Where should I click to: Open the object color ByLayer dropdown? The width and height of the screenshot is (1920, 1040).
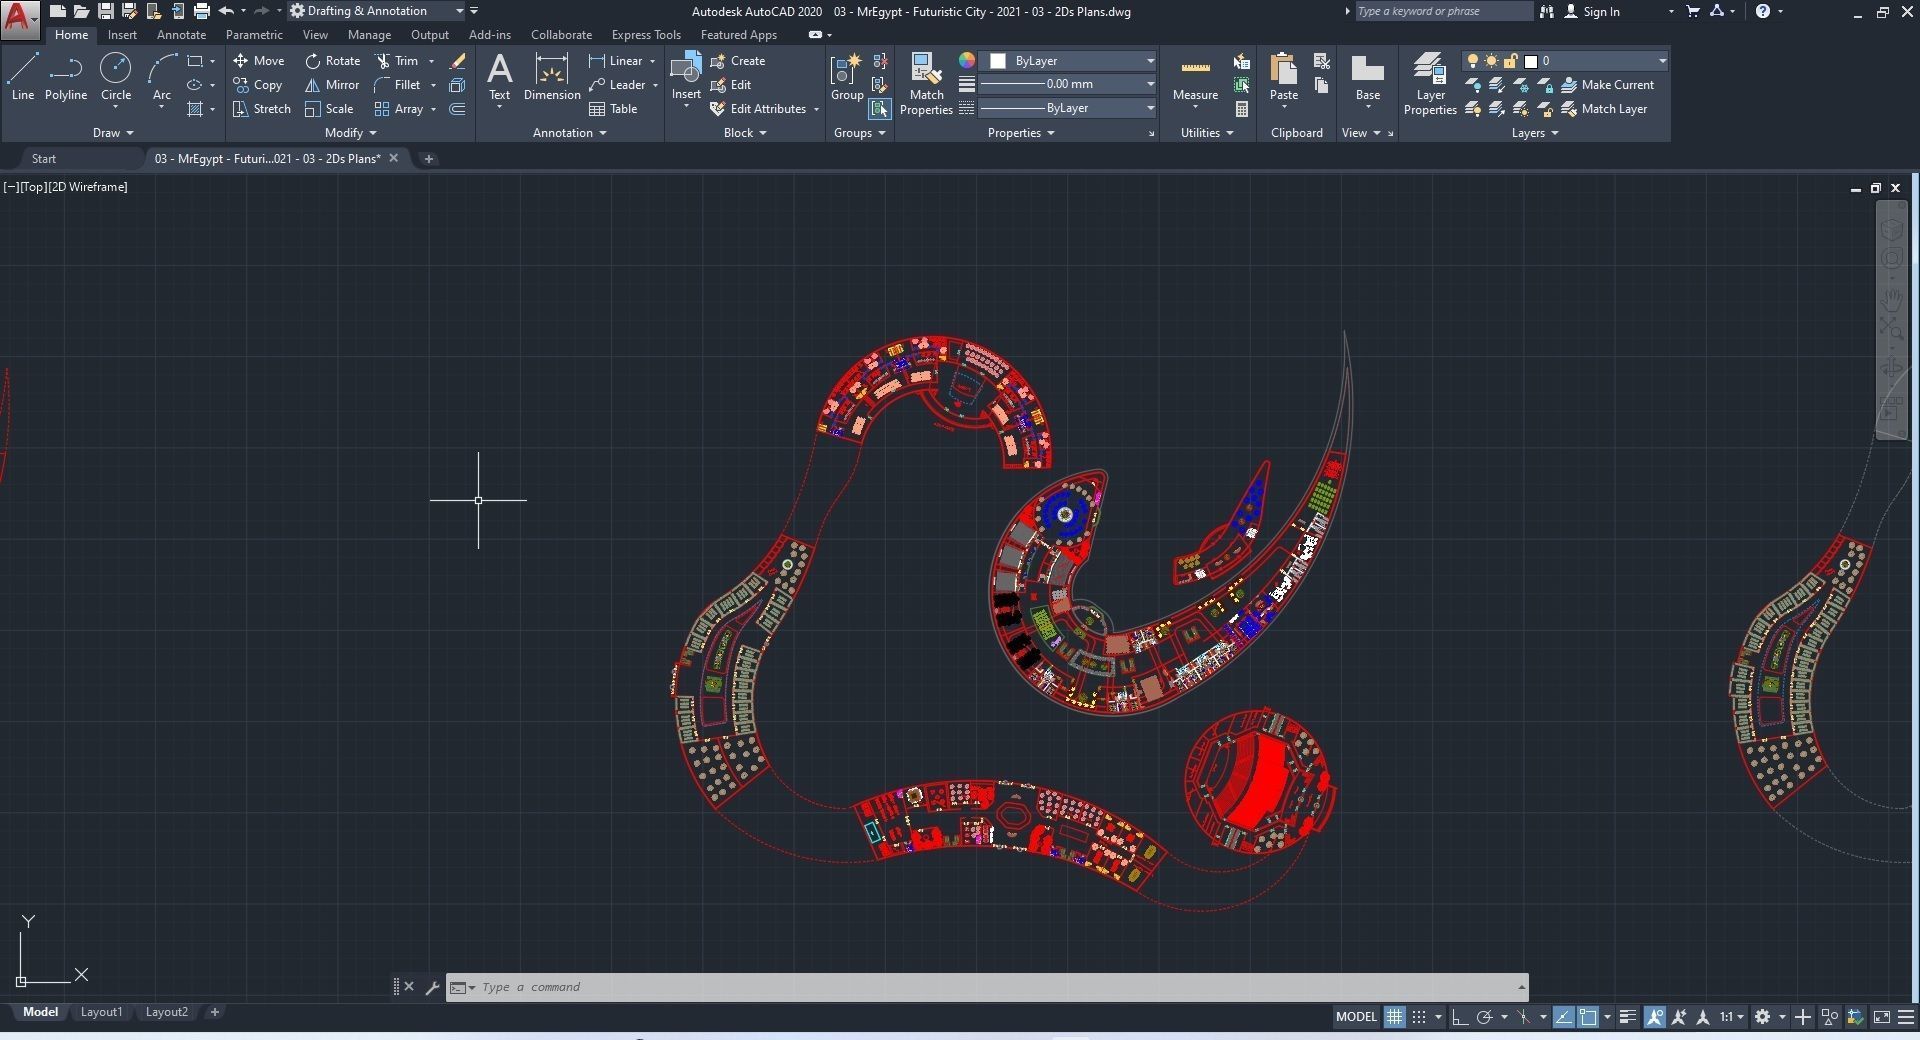pyautogui.click(x=1069, y=61)
